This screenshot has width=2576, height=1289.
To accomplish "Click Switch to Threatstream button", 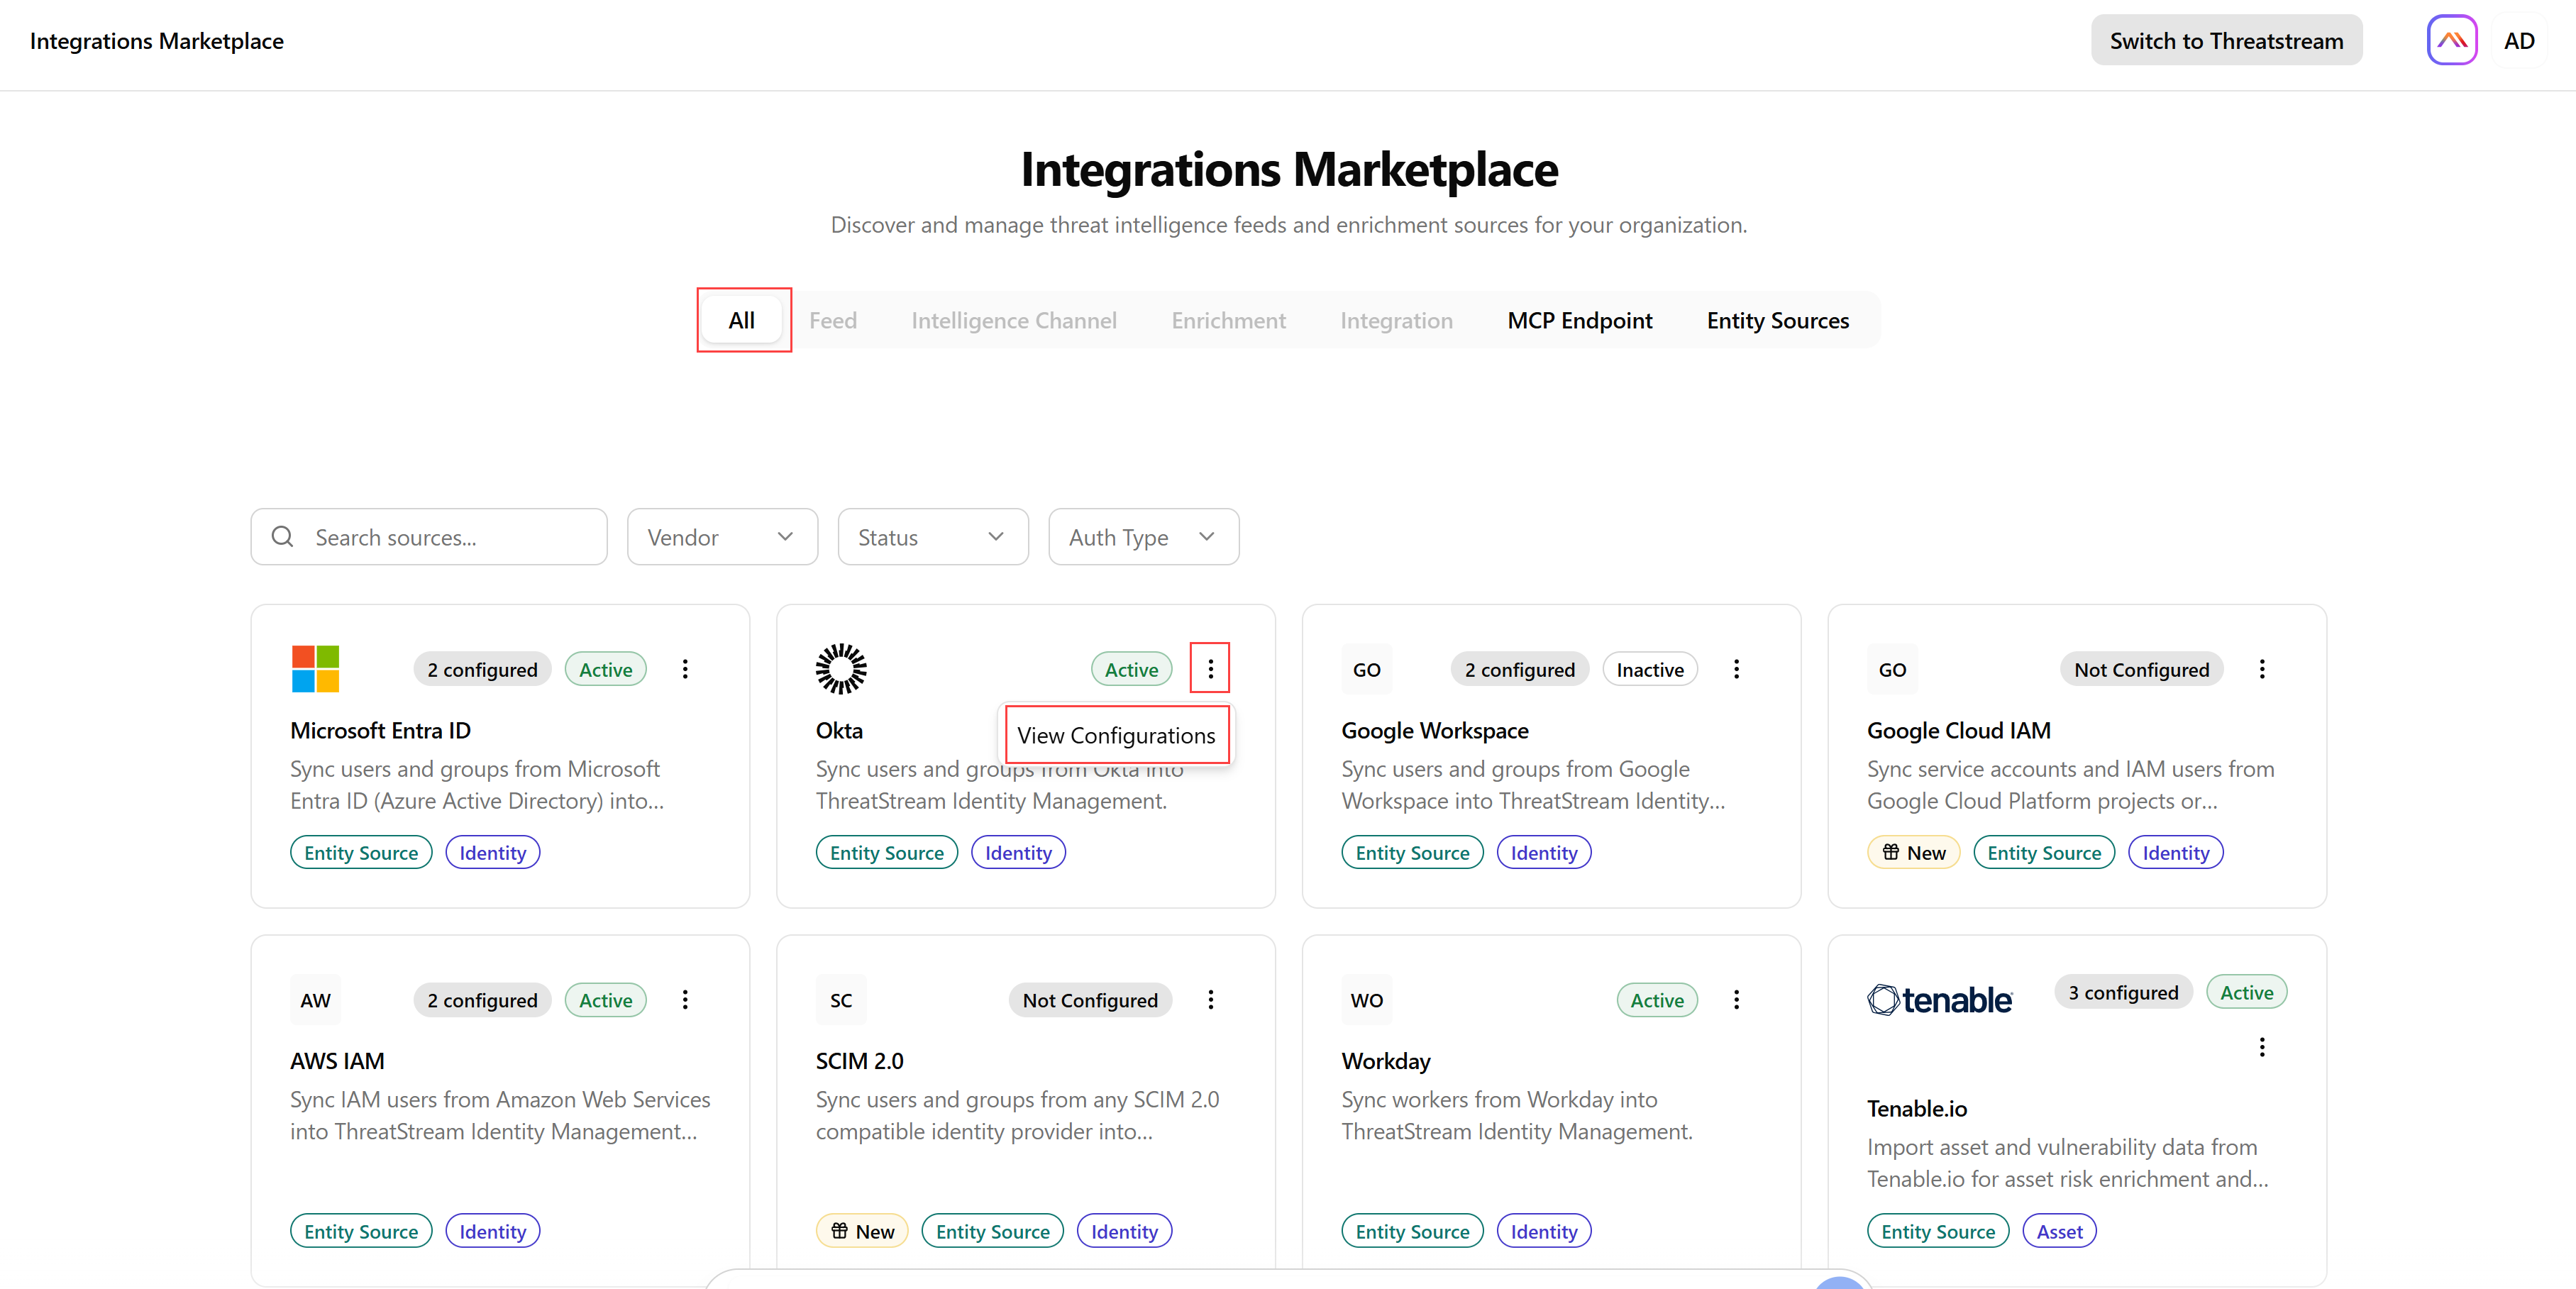I will [x=2226, y=40].
